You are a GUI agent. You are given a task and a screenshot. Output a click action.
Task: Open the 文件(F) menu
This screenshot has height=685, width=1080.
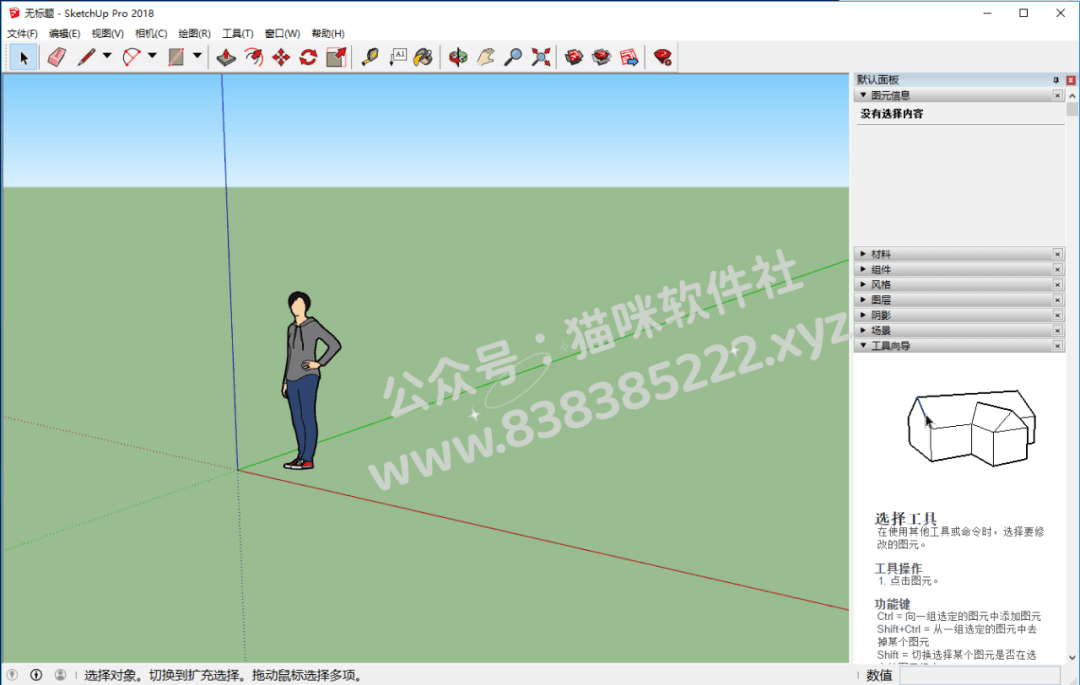(x=22, y=33)
